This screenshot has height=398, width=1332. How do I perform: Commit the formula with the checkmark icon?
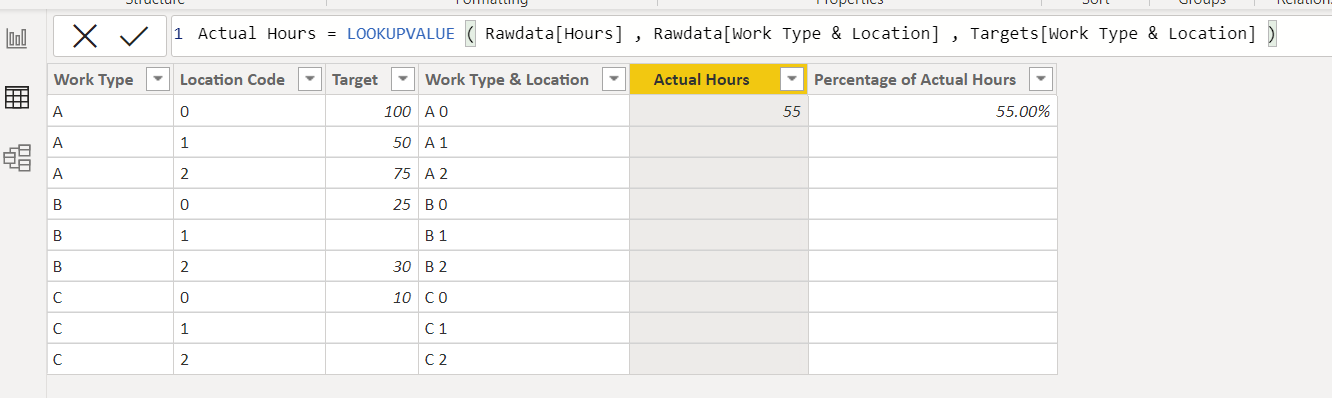click(x=133, y=37)
